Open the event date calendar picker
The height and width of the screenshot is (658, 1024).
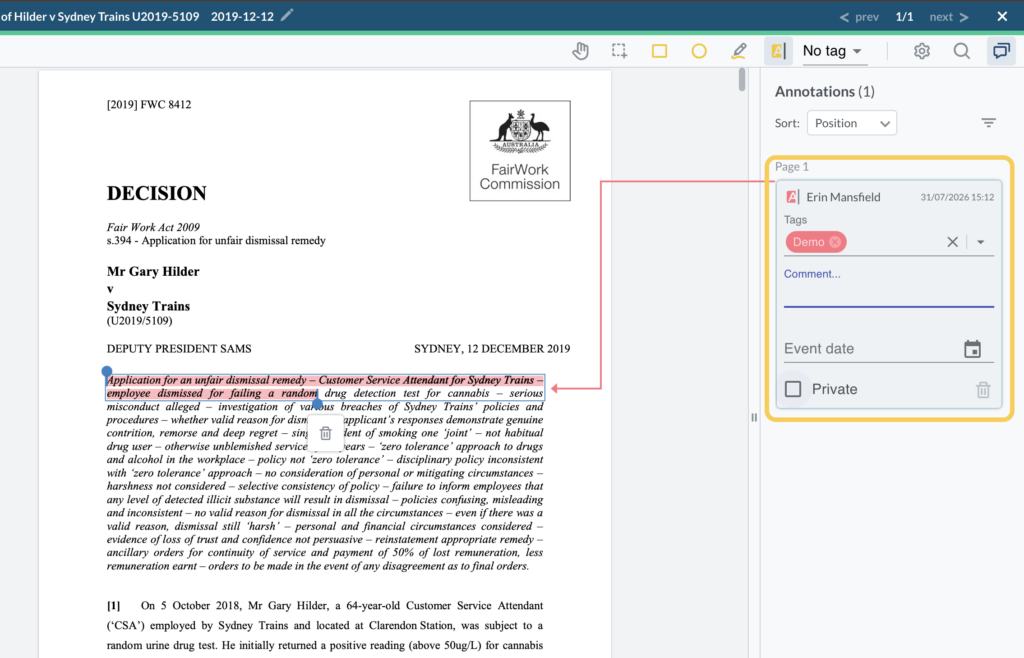pyautogui.click(x=972, y=349)
